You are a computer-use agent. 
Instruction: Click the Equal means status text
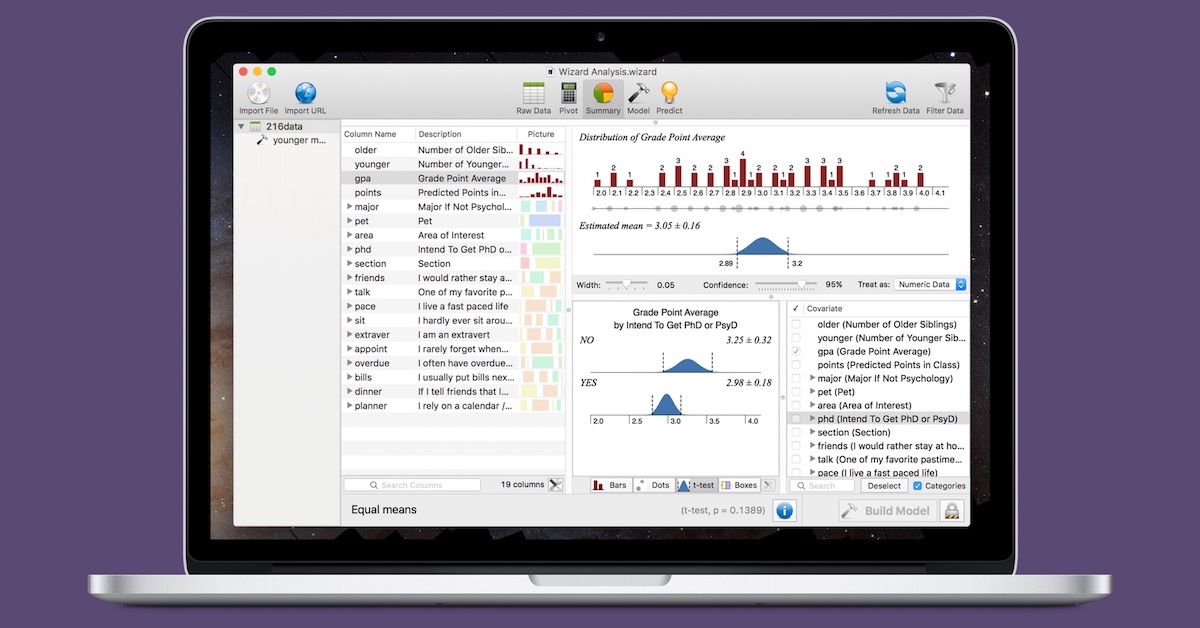pyautogui.click(x=384, y=510)
